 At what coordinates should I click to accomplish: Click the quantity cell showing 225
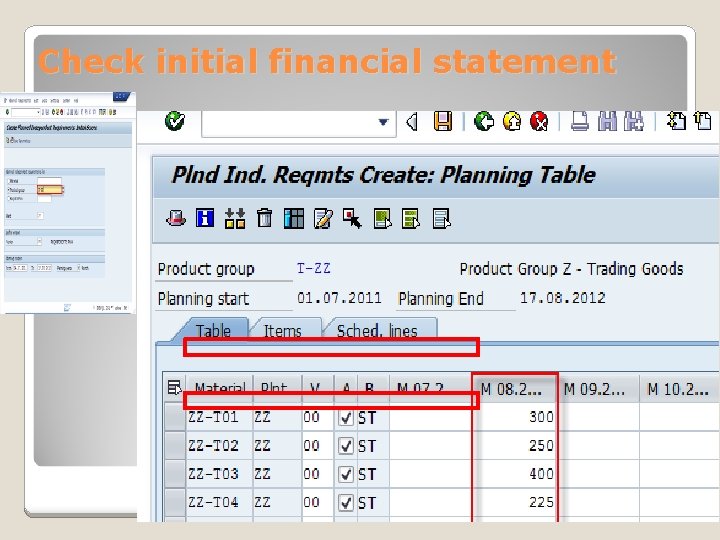(x=515, y=502)
